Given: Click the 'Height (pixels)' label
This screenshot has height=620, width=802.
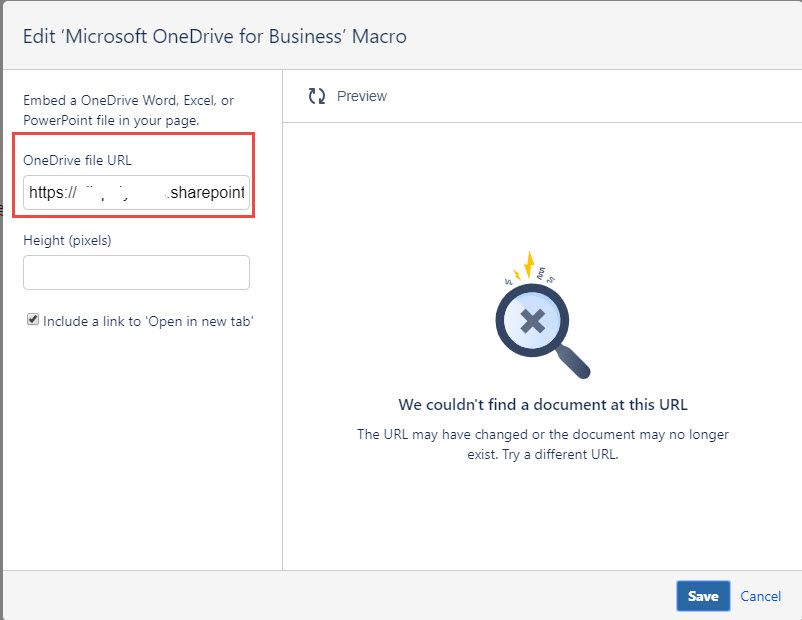Looking at the screenshot, I should pos(67,240).
